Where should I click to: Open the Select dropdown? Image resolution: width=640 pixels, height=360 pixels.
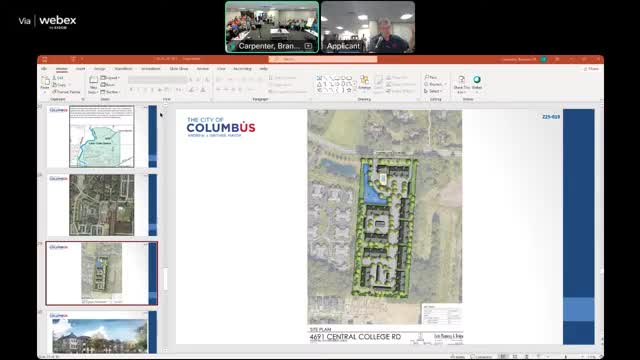[433, 91]
